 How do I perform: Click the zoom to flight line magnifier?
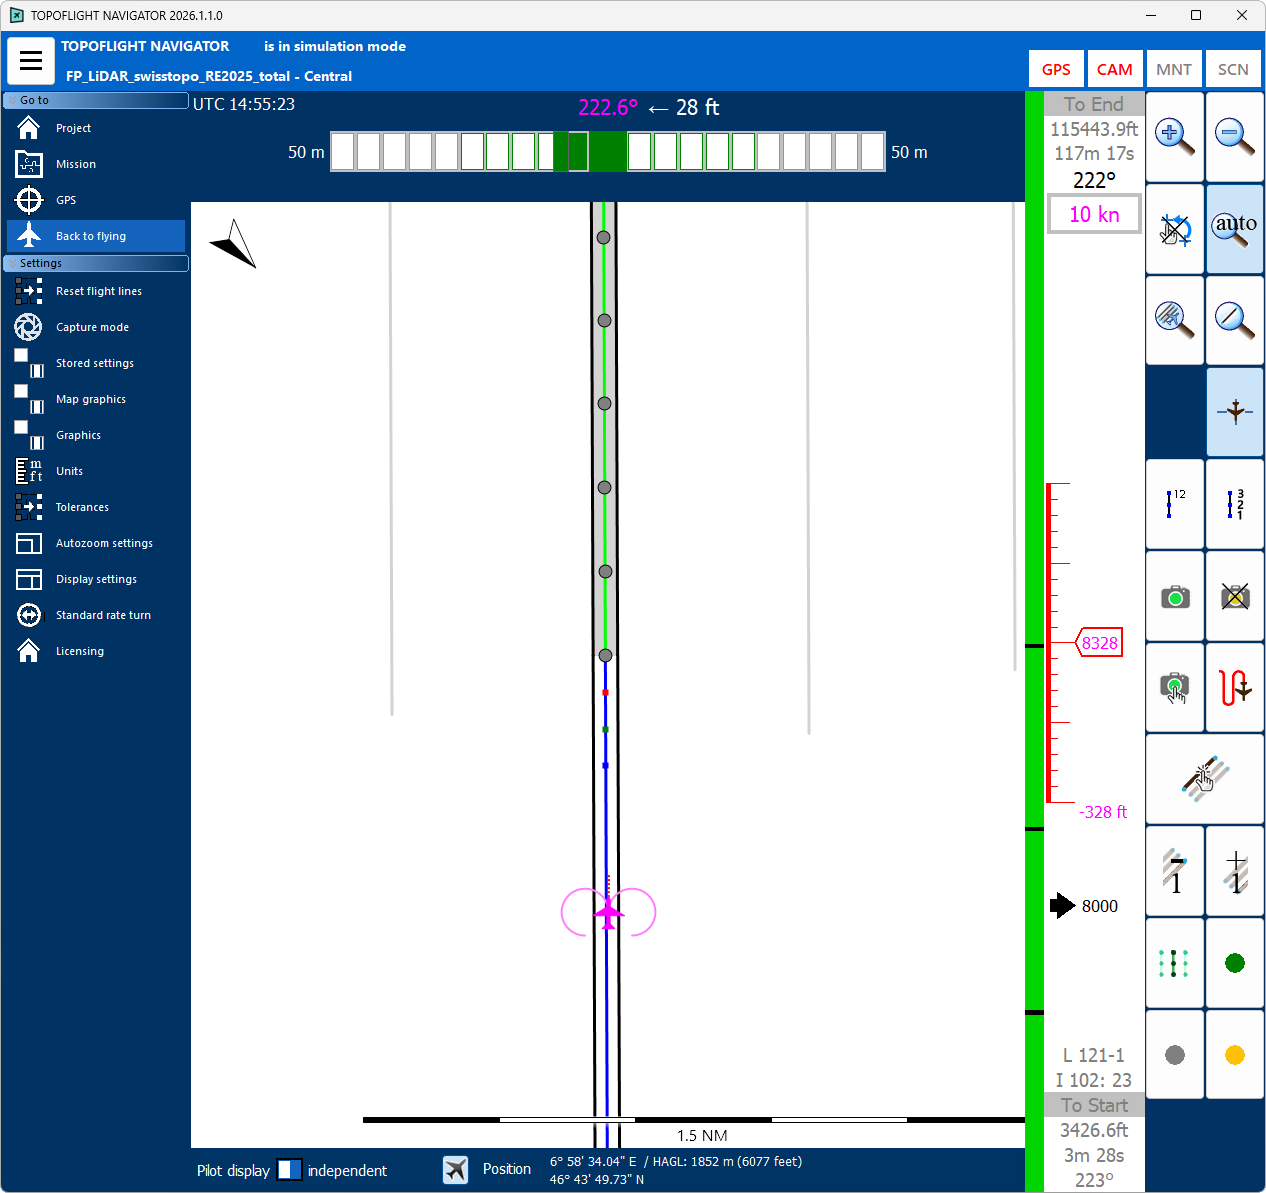pos(1235,320)
